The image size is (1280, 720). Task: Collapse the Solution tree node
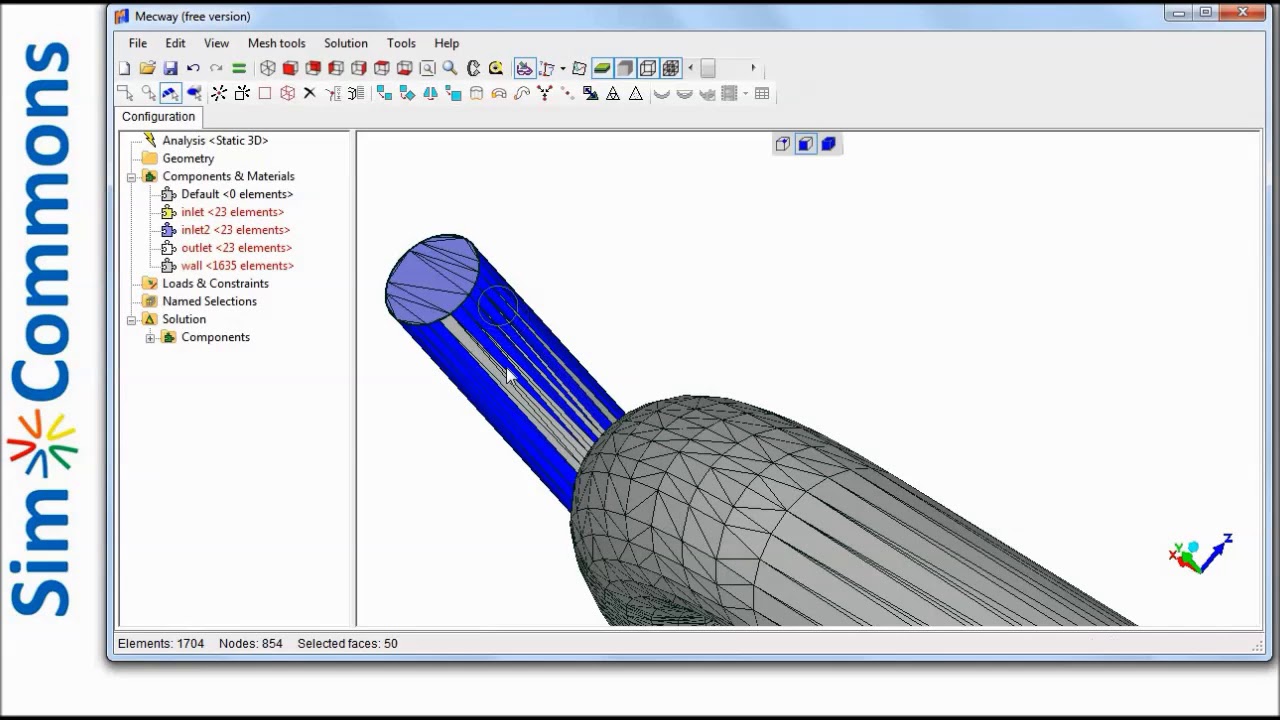131,320
